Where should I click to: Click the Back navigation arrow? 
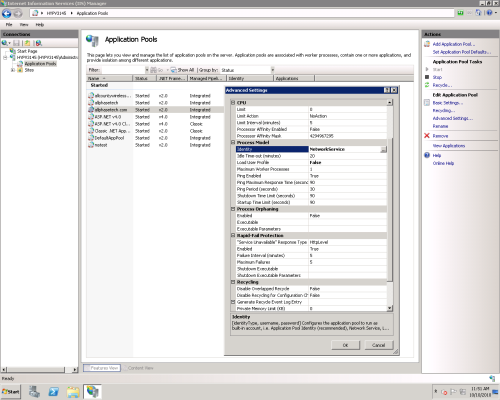click(x=6, y=13)
